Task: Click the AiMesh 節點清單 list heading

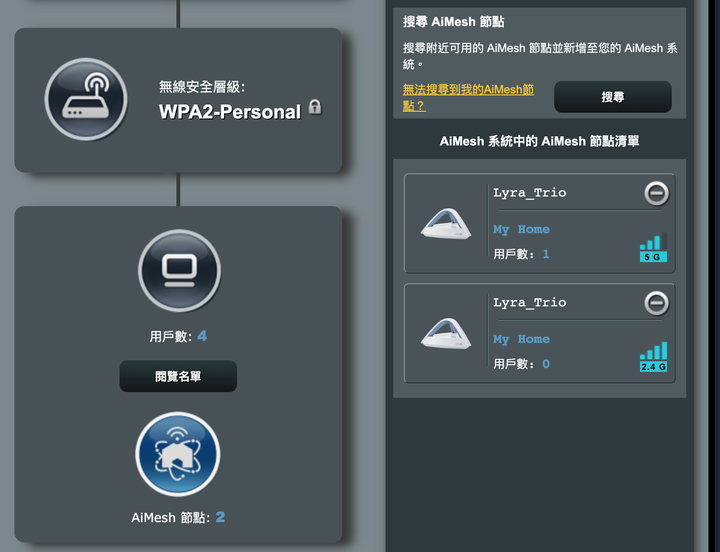Action: pyautogui.click(x=540, y=141)
